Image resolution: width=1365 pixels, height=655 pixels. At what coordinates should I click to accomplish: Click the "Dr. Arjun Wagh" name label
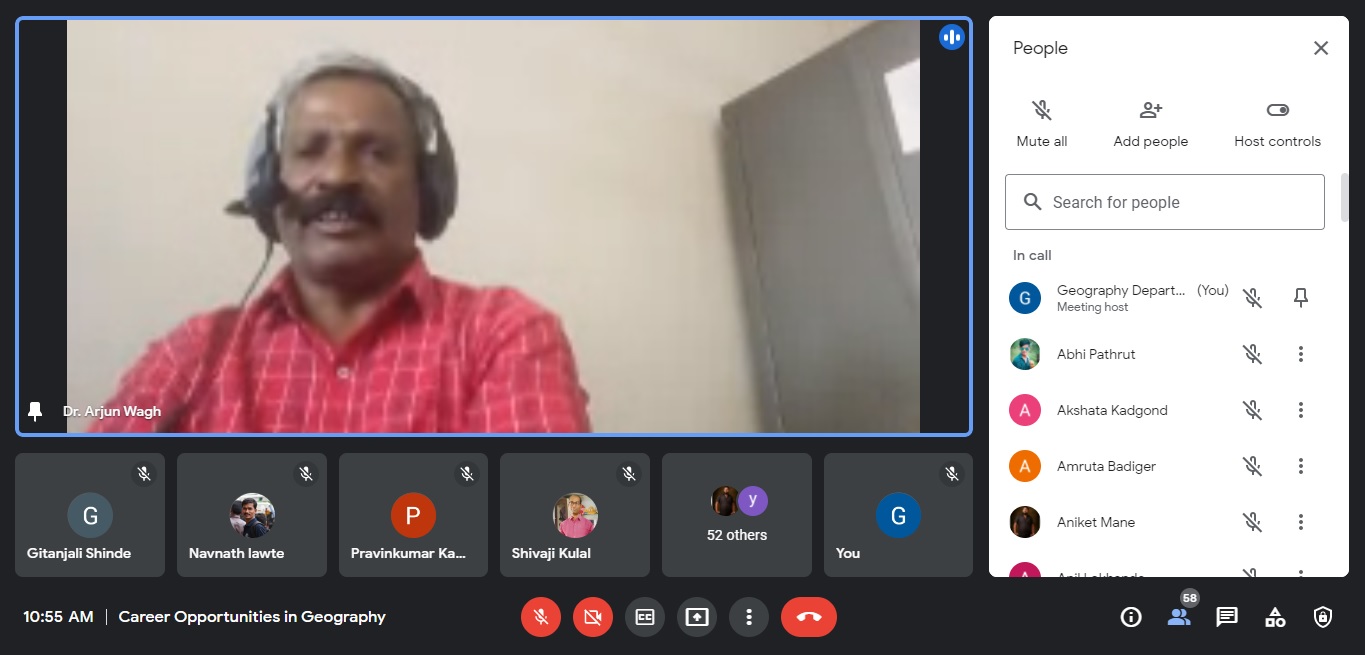[x=112, y=411]
